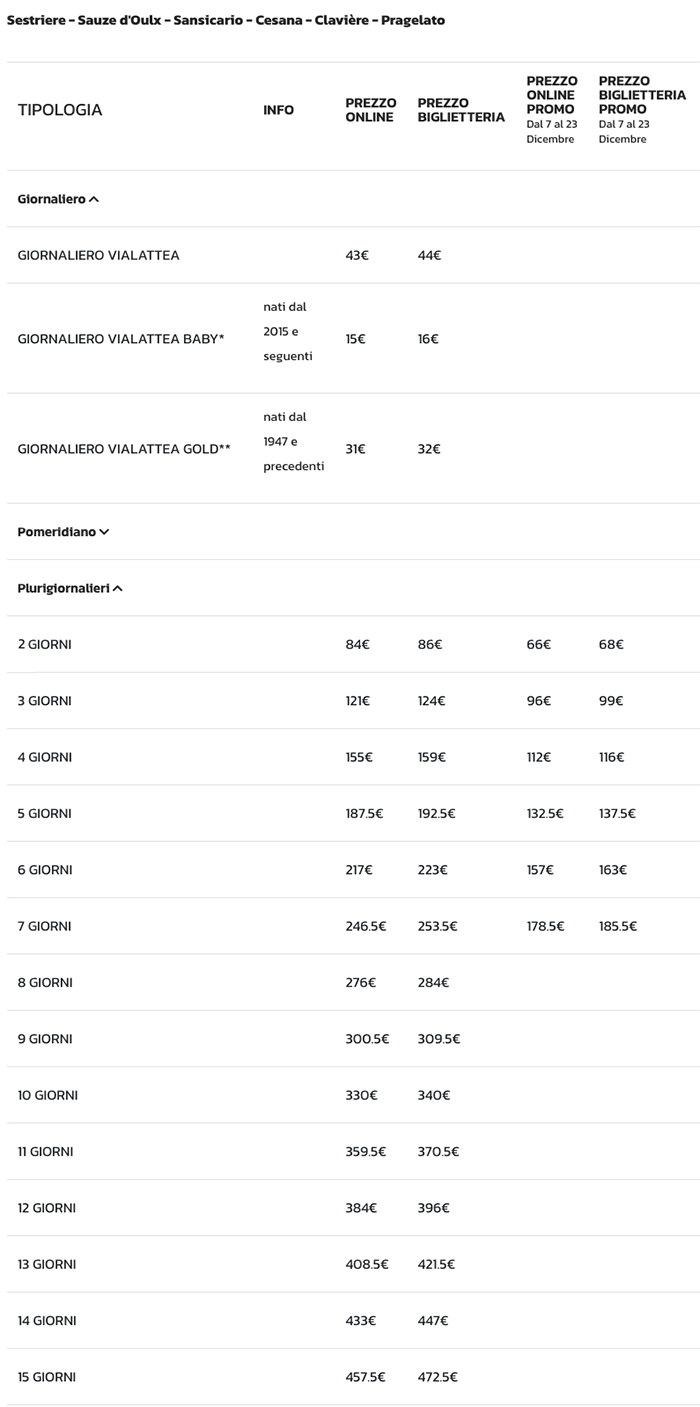Click the INFO column header

[x=278, y=110]
